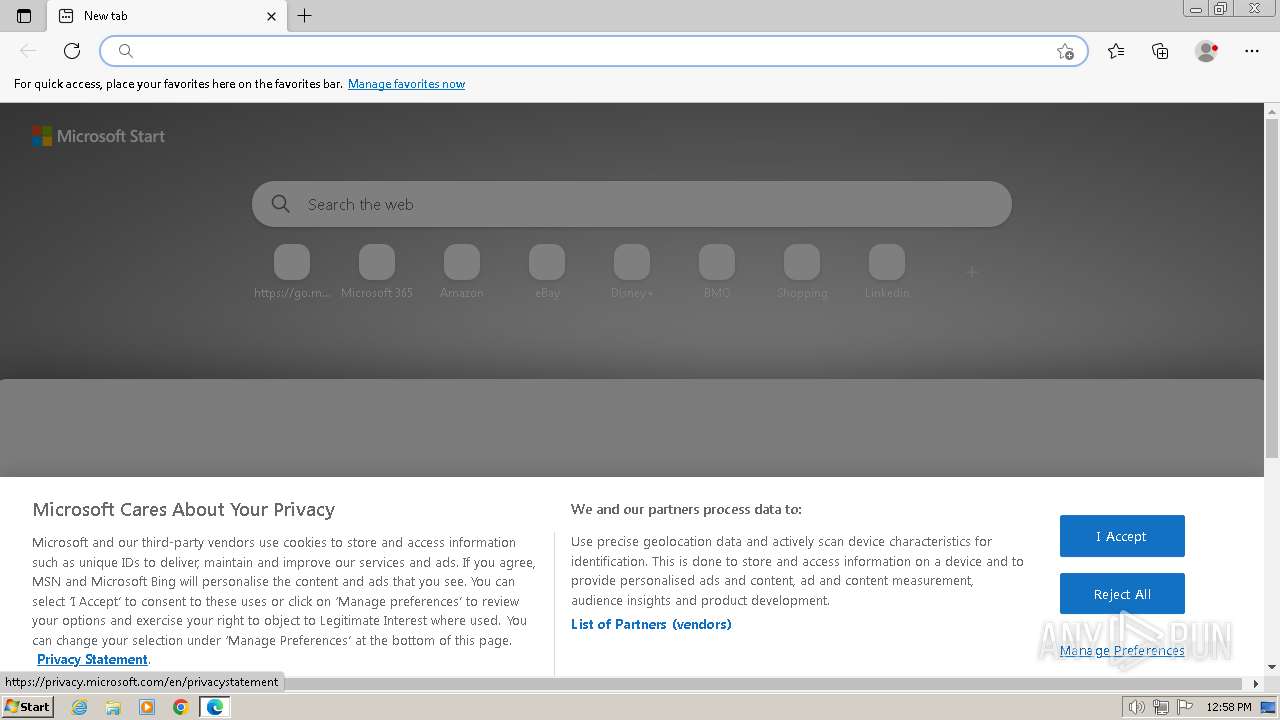Open the tab actions menu icon
This screenshot has width=1280, height=720.
[24, 16]
